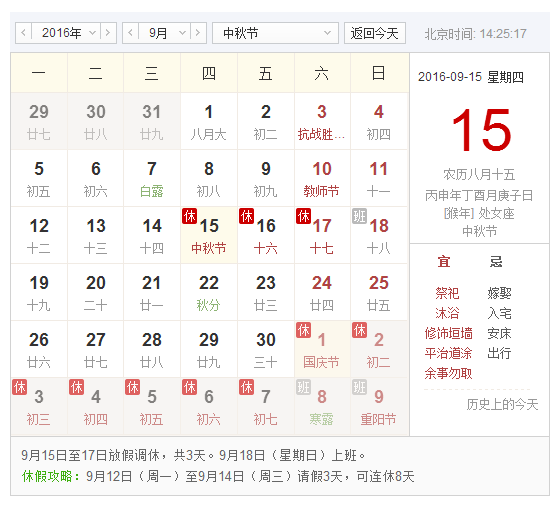Click 祭祀 item under 宜
Viewport: 559px width, 509px height.
pyautogui.click(x=447, y=293)
